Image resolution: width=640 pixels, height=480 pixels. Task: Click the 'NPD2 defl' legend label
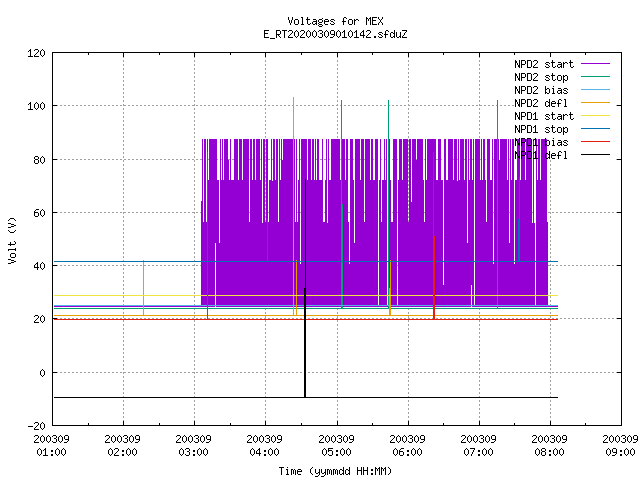(x=541, y=103)
